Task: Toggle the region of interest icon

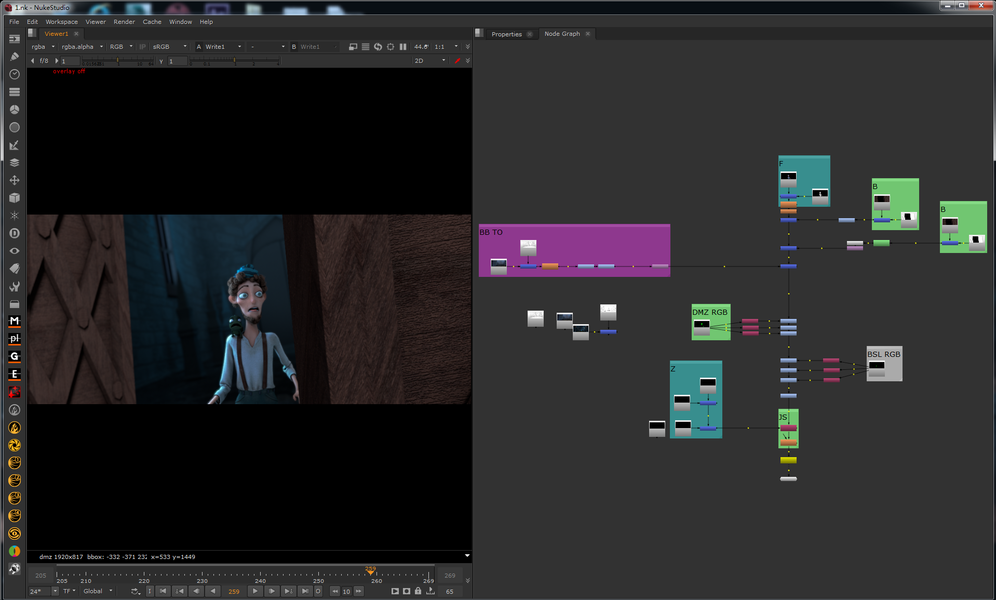Action: point(391,47)
